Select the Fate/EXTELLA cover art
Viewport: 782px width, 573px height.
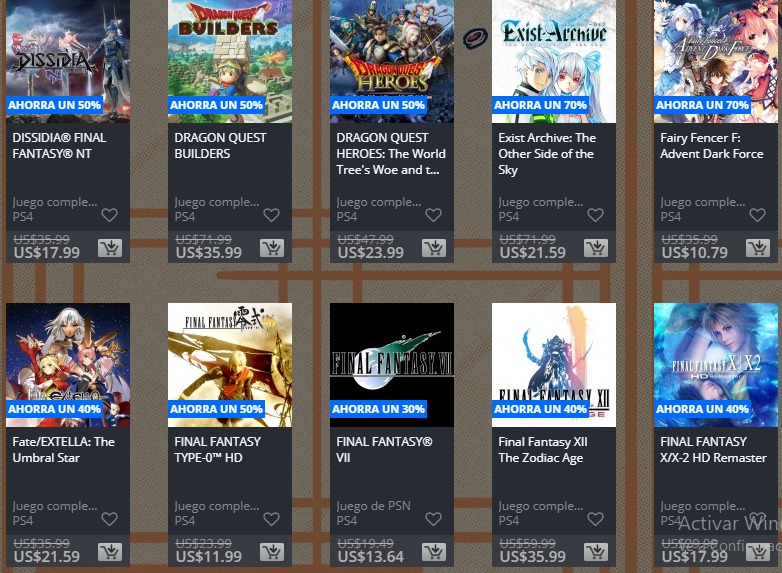point(68,365)
